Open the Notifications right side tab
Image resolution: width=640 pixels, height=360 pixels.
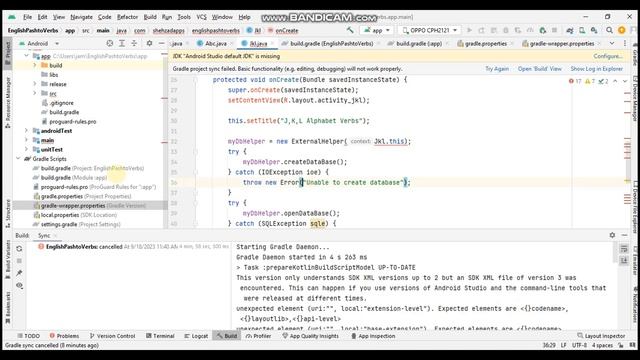(635, 304)
